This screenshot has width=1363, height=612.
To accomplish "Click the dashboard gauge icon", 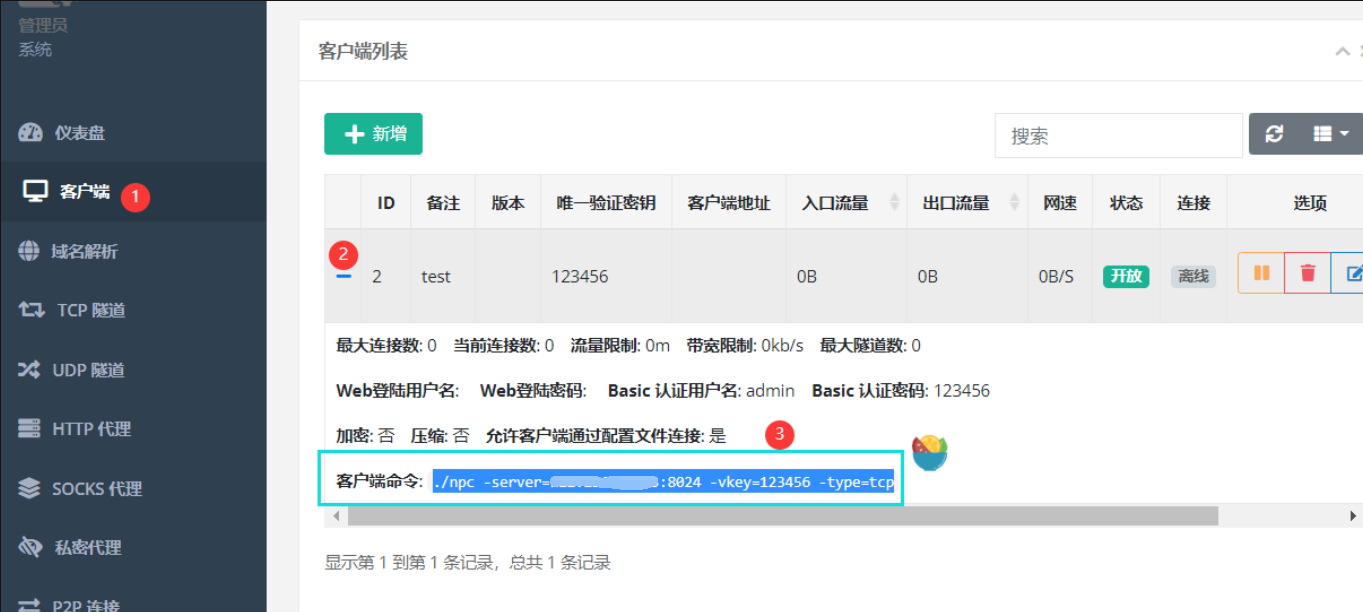I will [x=31, y=133].
